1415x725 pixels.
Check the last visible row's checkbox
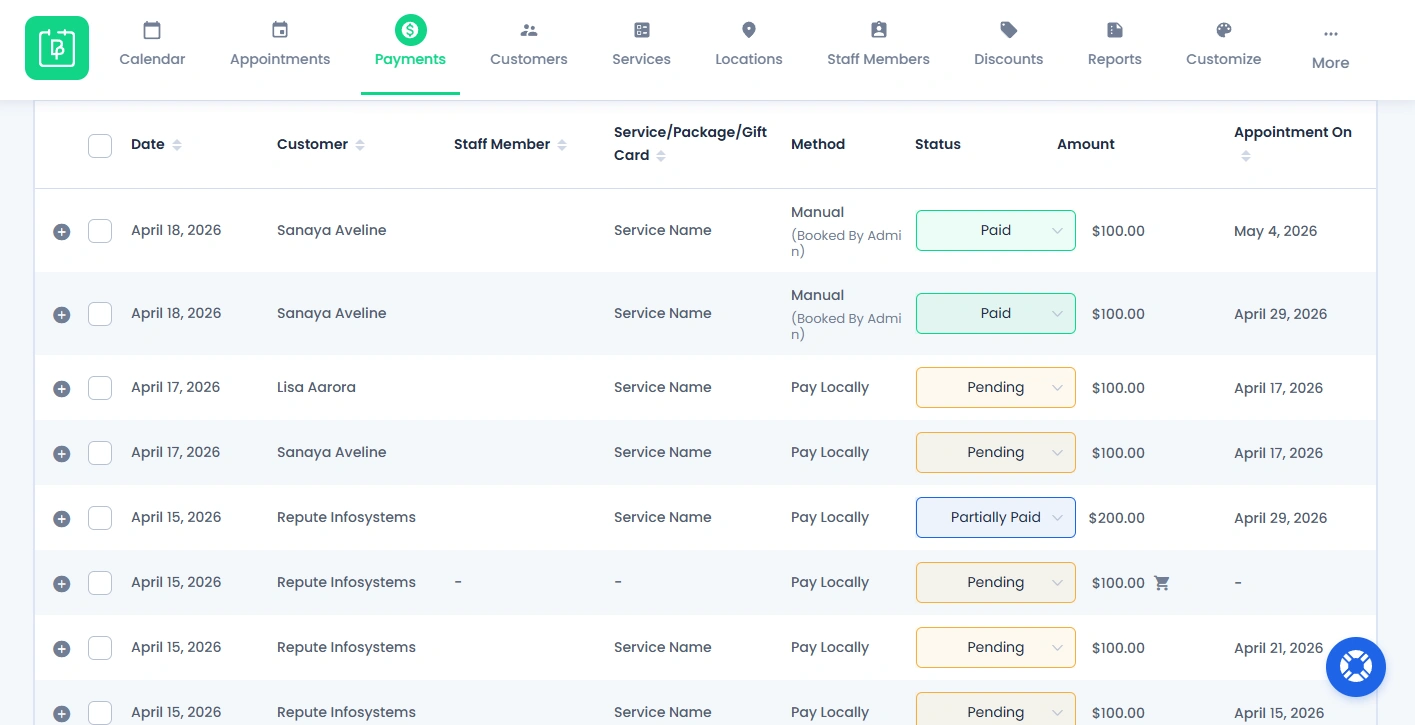(x=100, y=713)
